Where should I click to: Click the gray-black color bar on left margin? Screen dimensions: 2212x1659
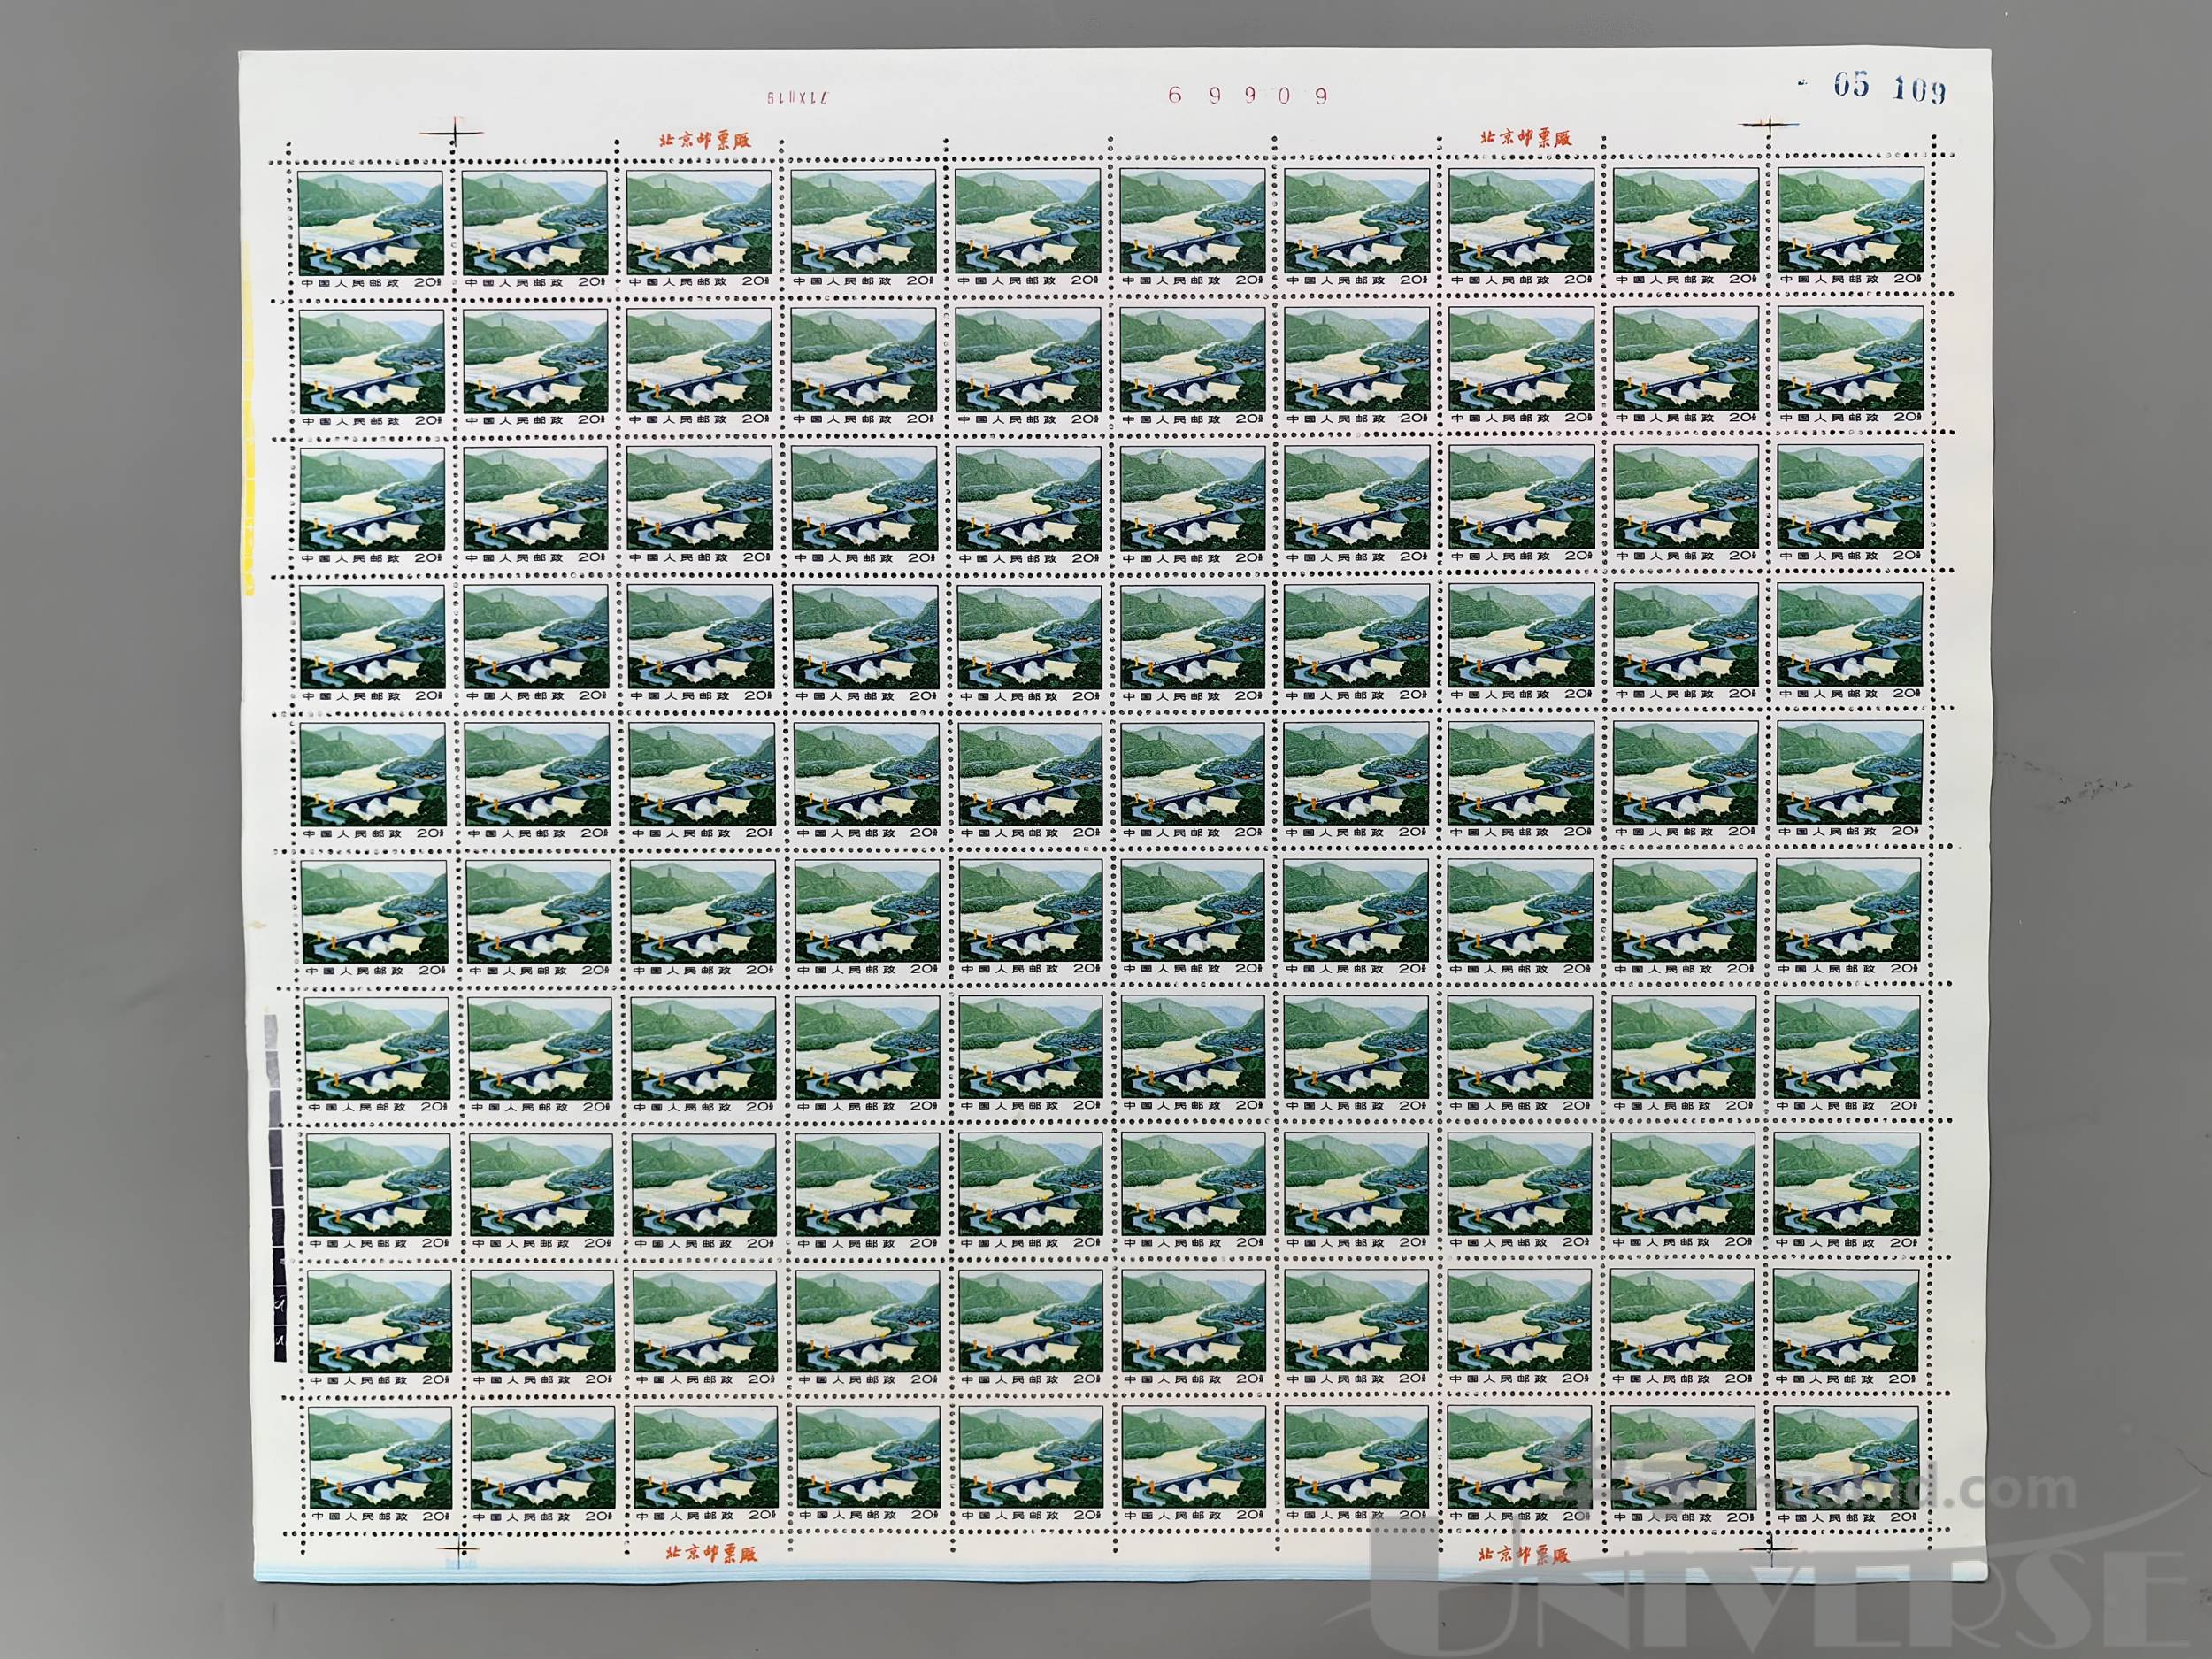click(x=277, y=1187)
